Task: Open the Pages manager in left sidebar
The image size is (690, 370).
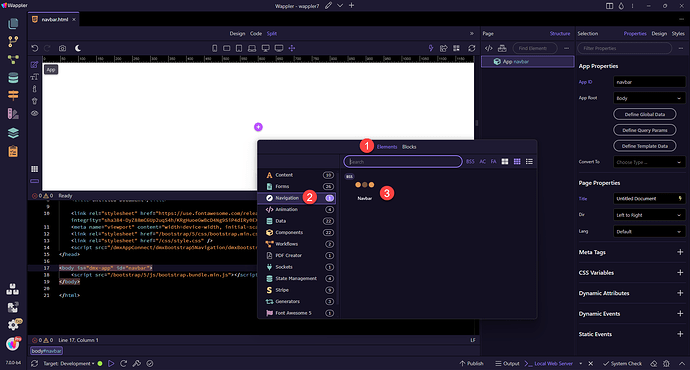Action: (x=13, y=23)
